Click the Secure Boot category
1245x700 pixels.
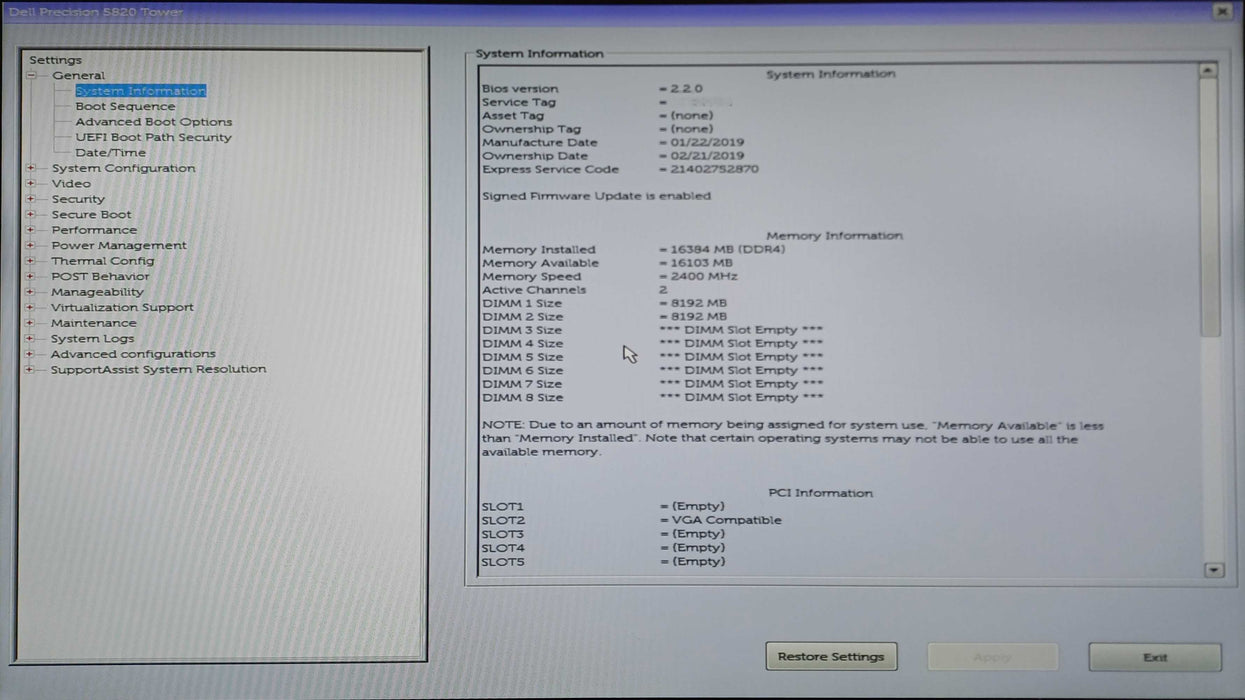(91, 215)
